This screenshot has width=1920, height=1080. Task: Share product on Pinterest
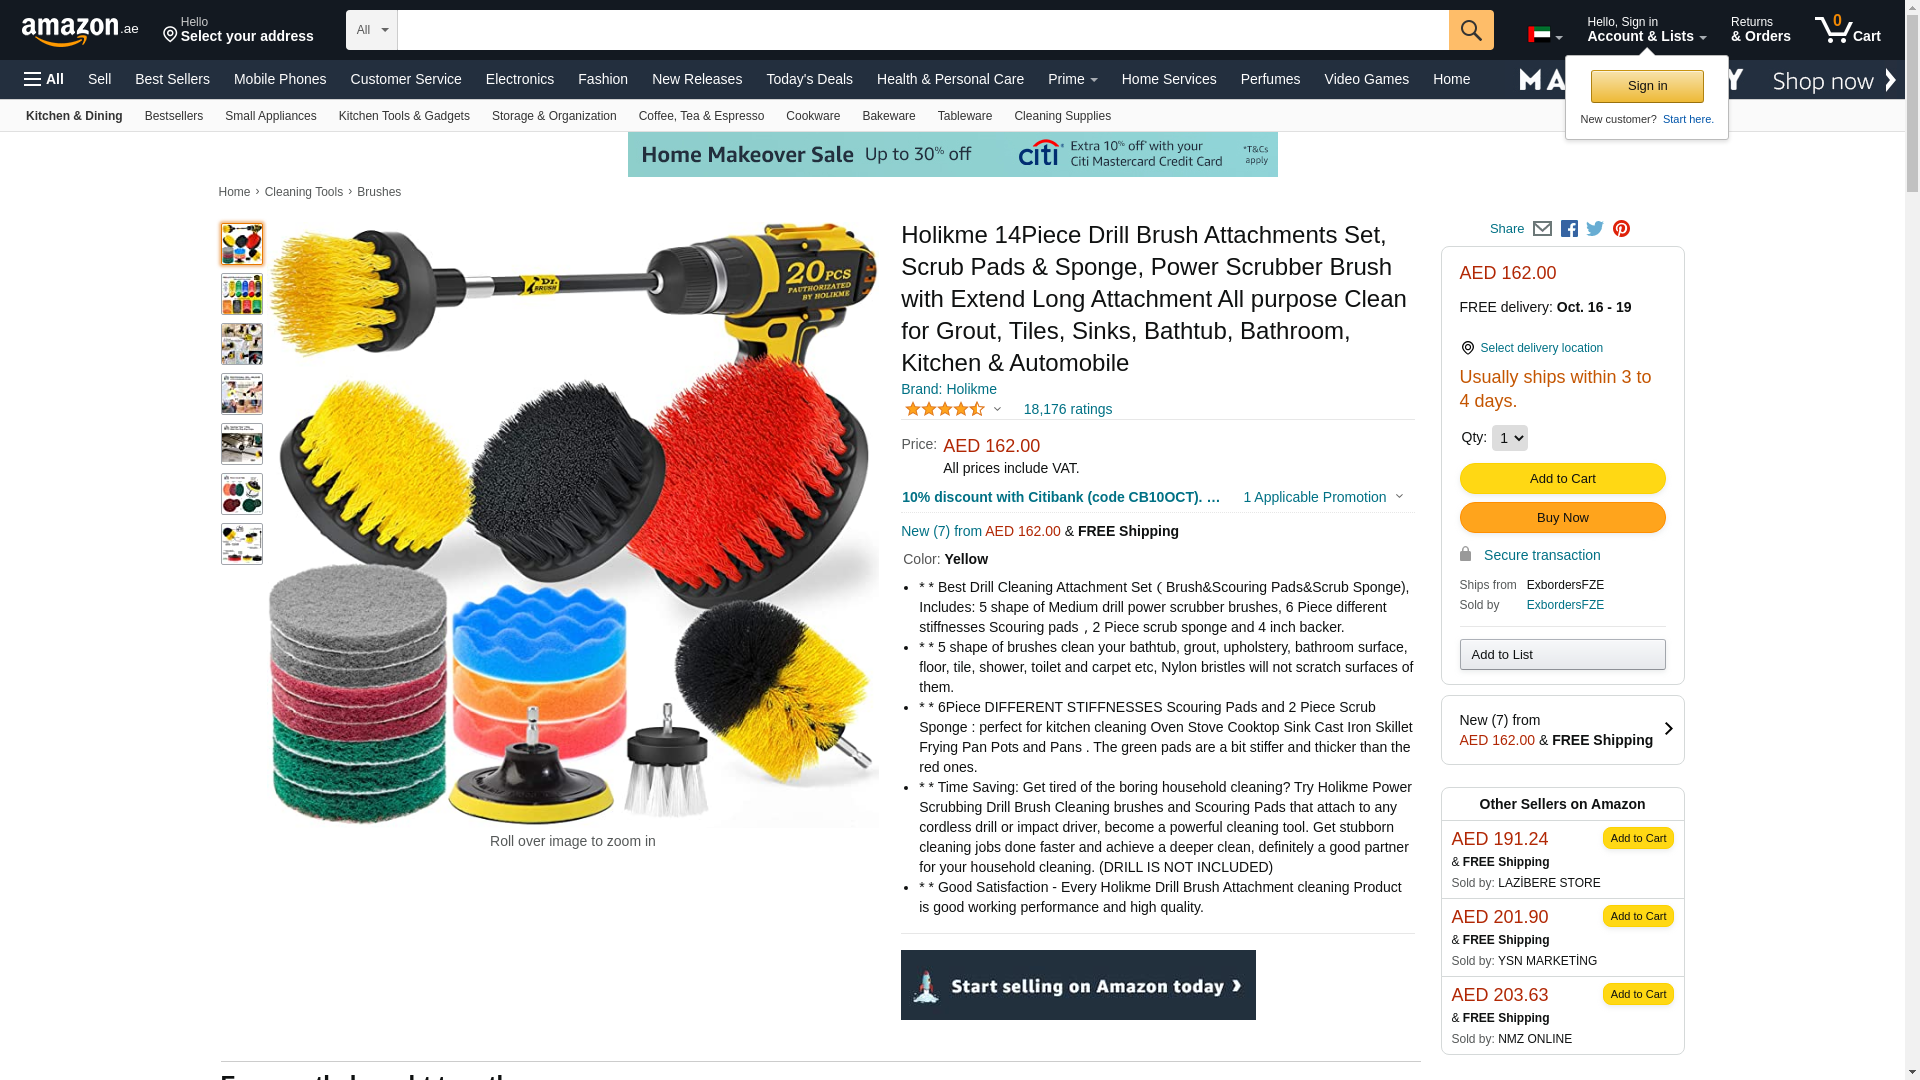(x=1621, y=229)
